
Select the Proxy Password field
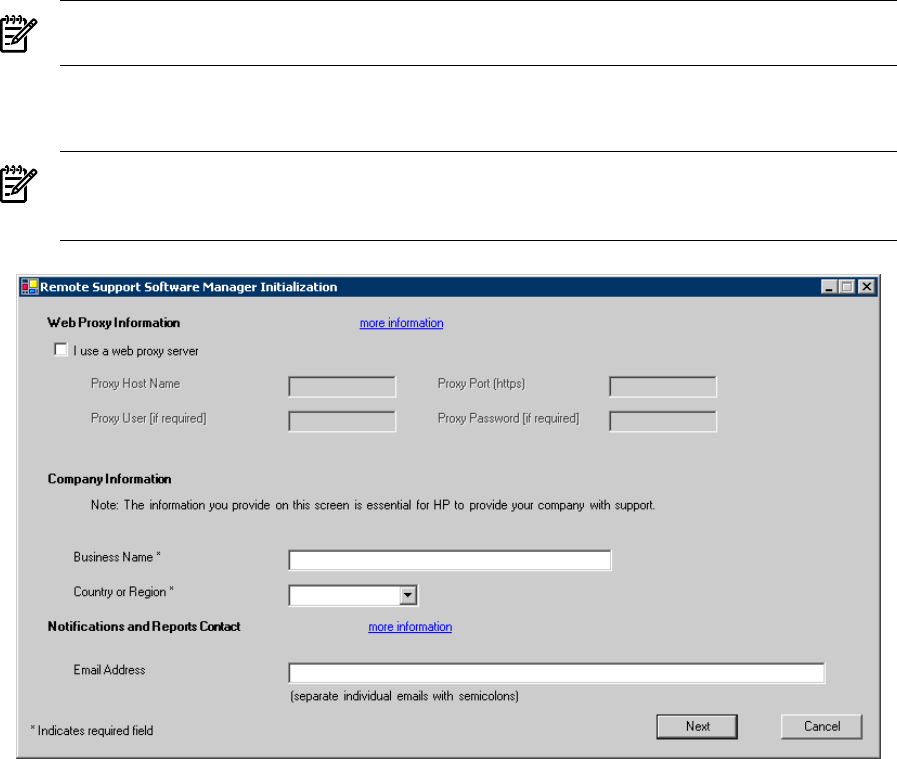(x=662, y=421)
